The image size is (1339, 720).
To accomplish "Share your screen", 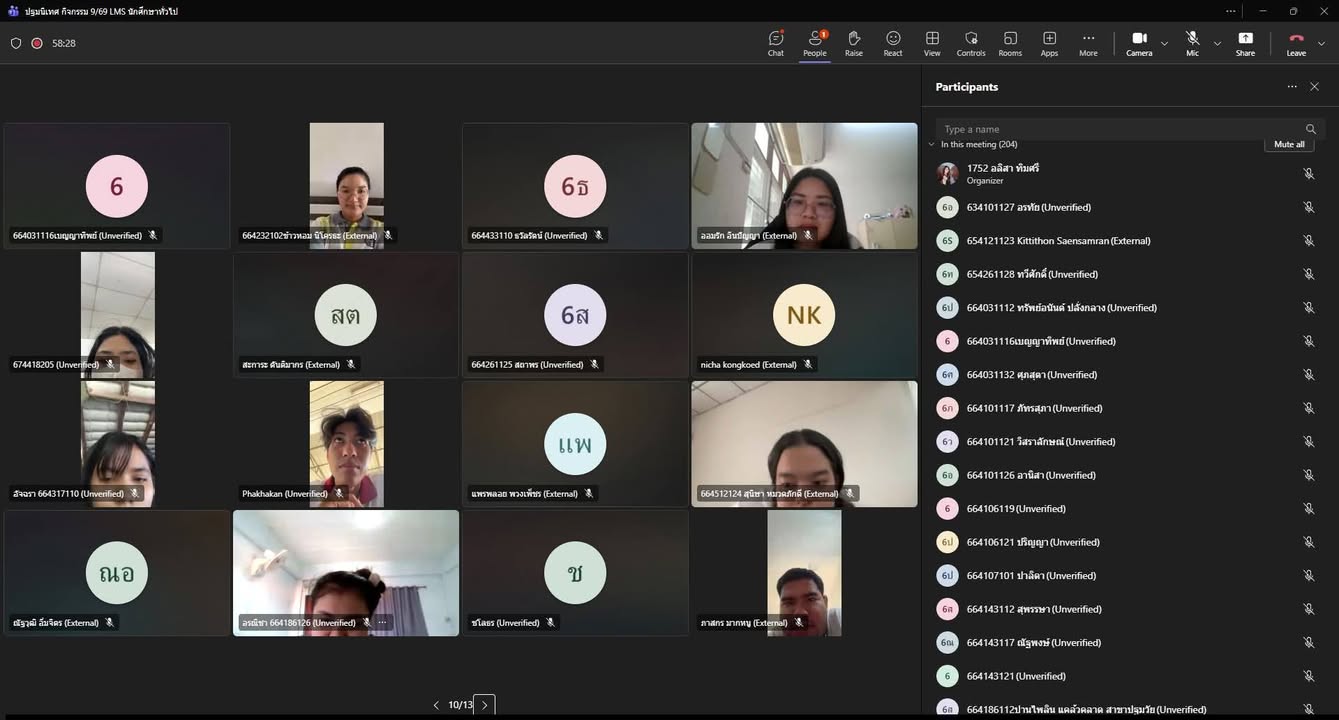I will pos(1245,43).
